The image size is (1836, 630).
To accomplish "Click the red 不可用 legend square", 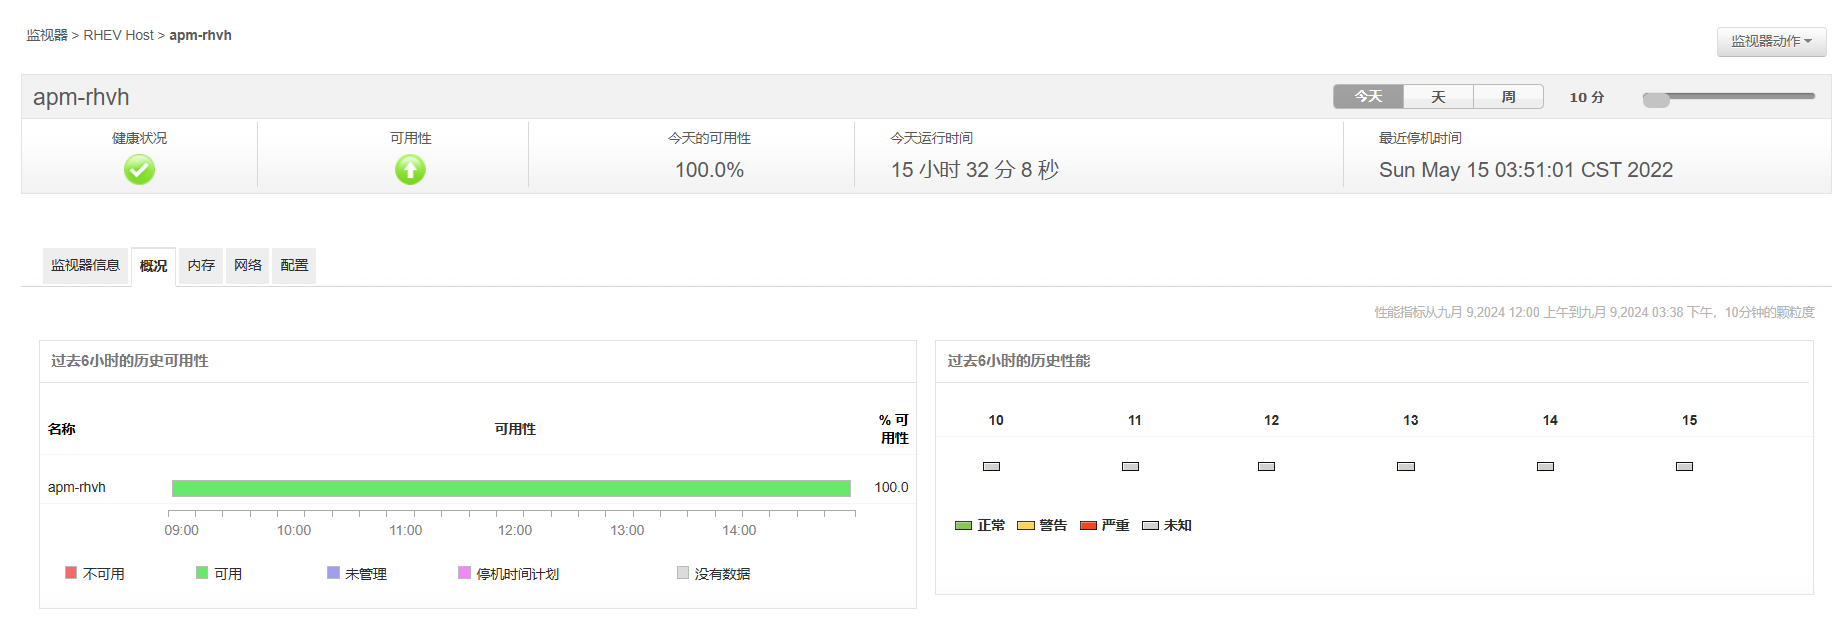I will (x=71, y=573).
